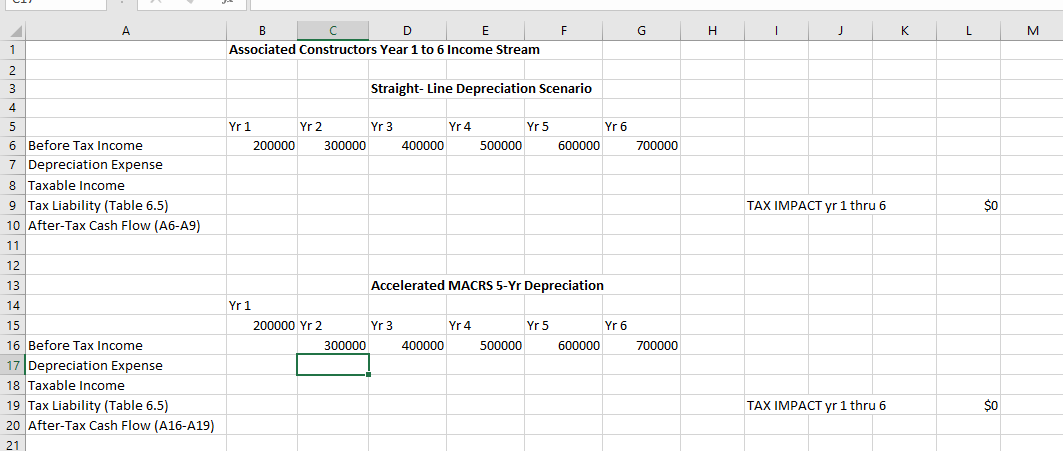This screenshot has width=1063, height=451.
Task: Click 'Tax Liability (Table 6.5)' in row 9
Action: [97, 205]
